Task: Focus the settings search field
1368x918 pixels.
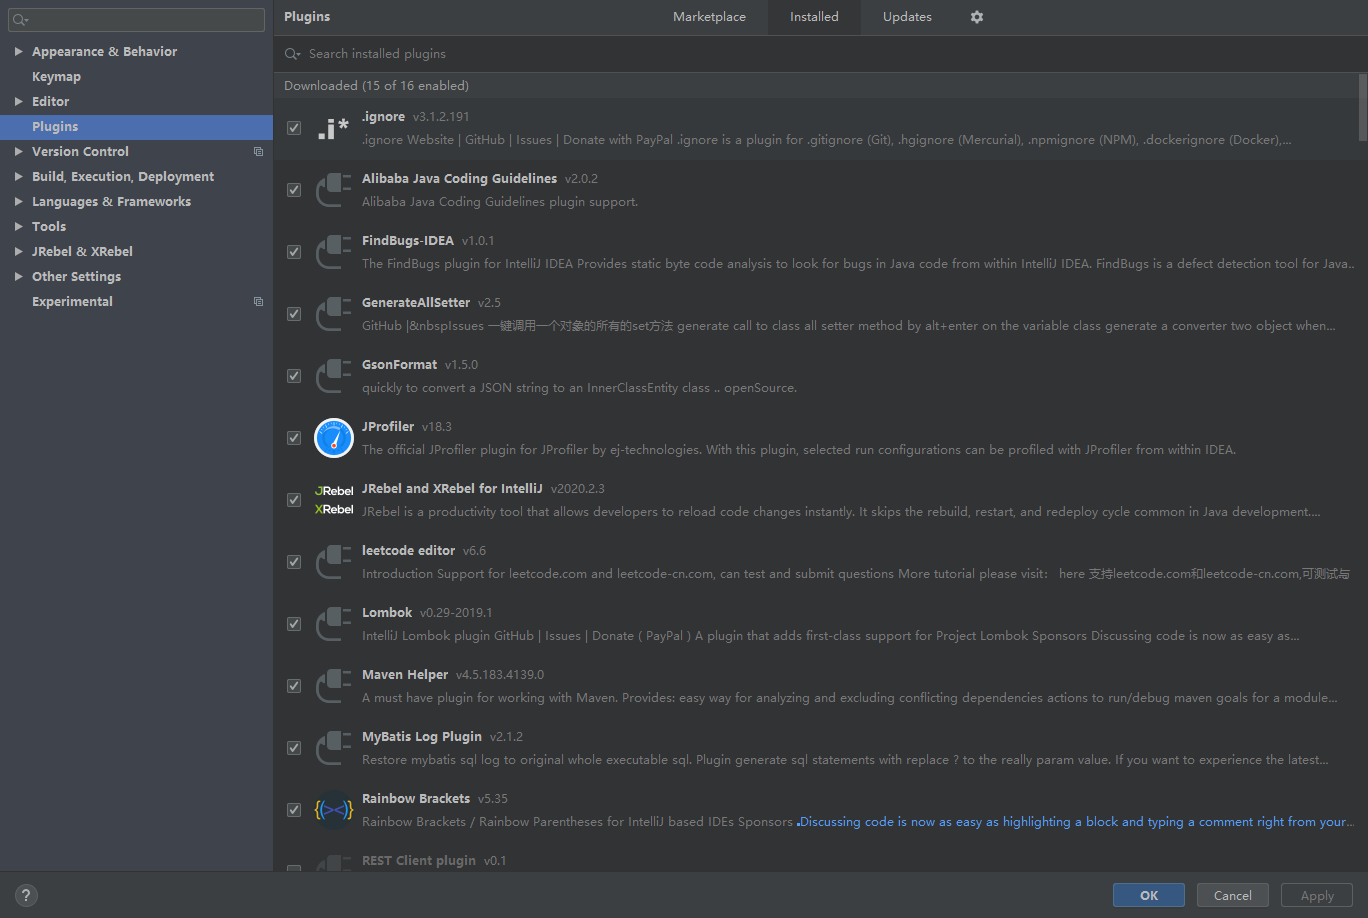Action: (x=137, y=20)
